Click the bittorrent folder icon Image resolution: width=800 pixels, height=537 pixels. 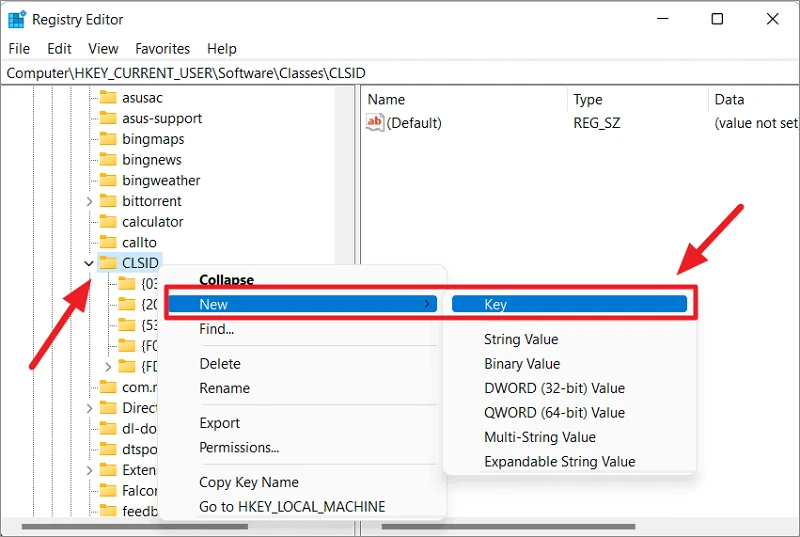pyautogui.click(x=108, y=201)
